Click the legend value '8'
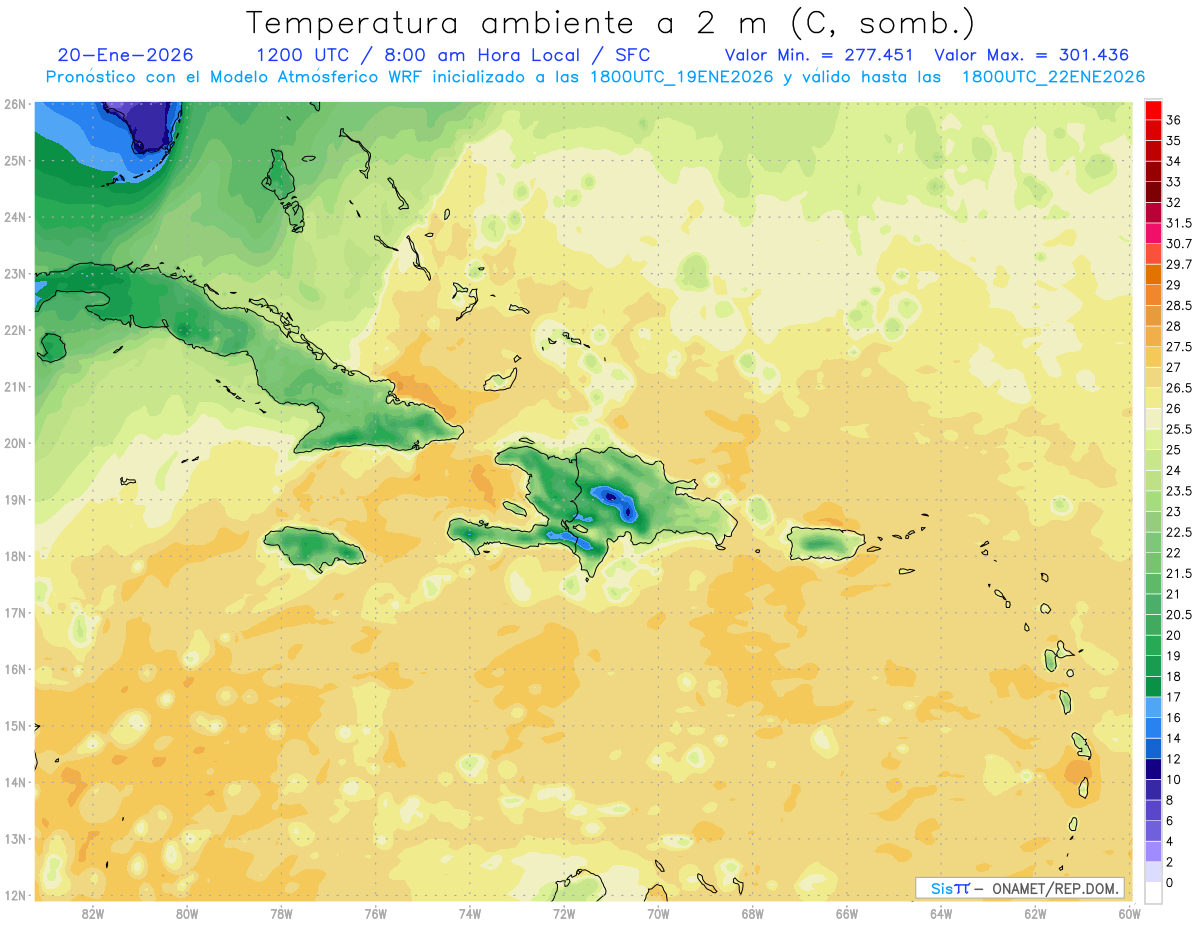1200x927 pixels. 1170,800
